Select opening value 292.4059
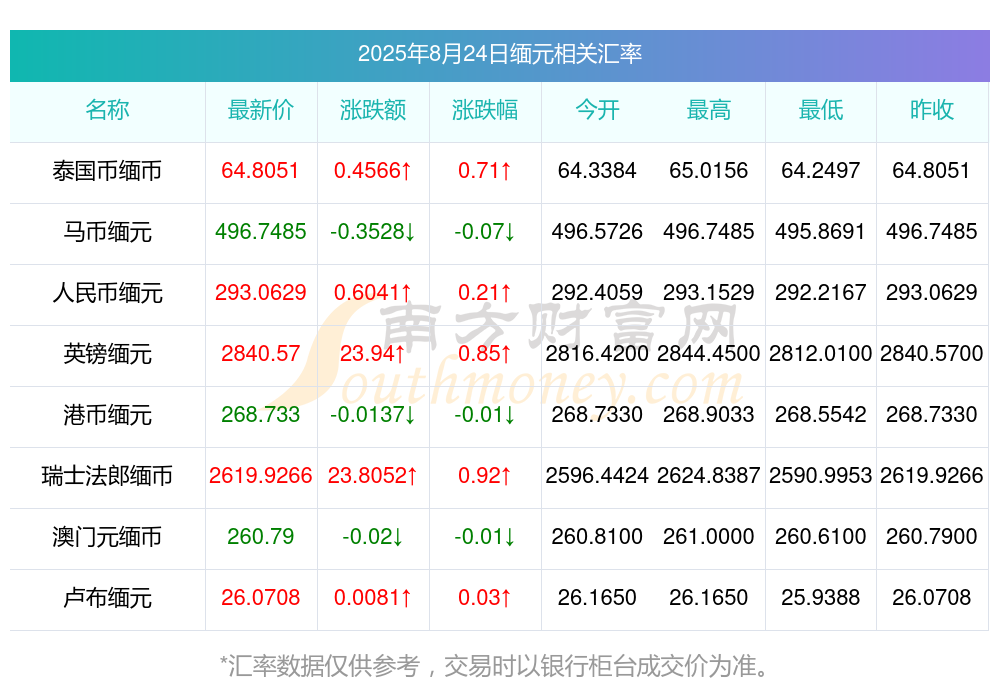The image size is (1000, 698). point(597,292)
